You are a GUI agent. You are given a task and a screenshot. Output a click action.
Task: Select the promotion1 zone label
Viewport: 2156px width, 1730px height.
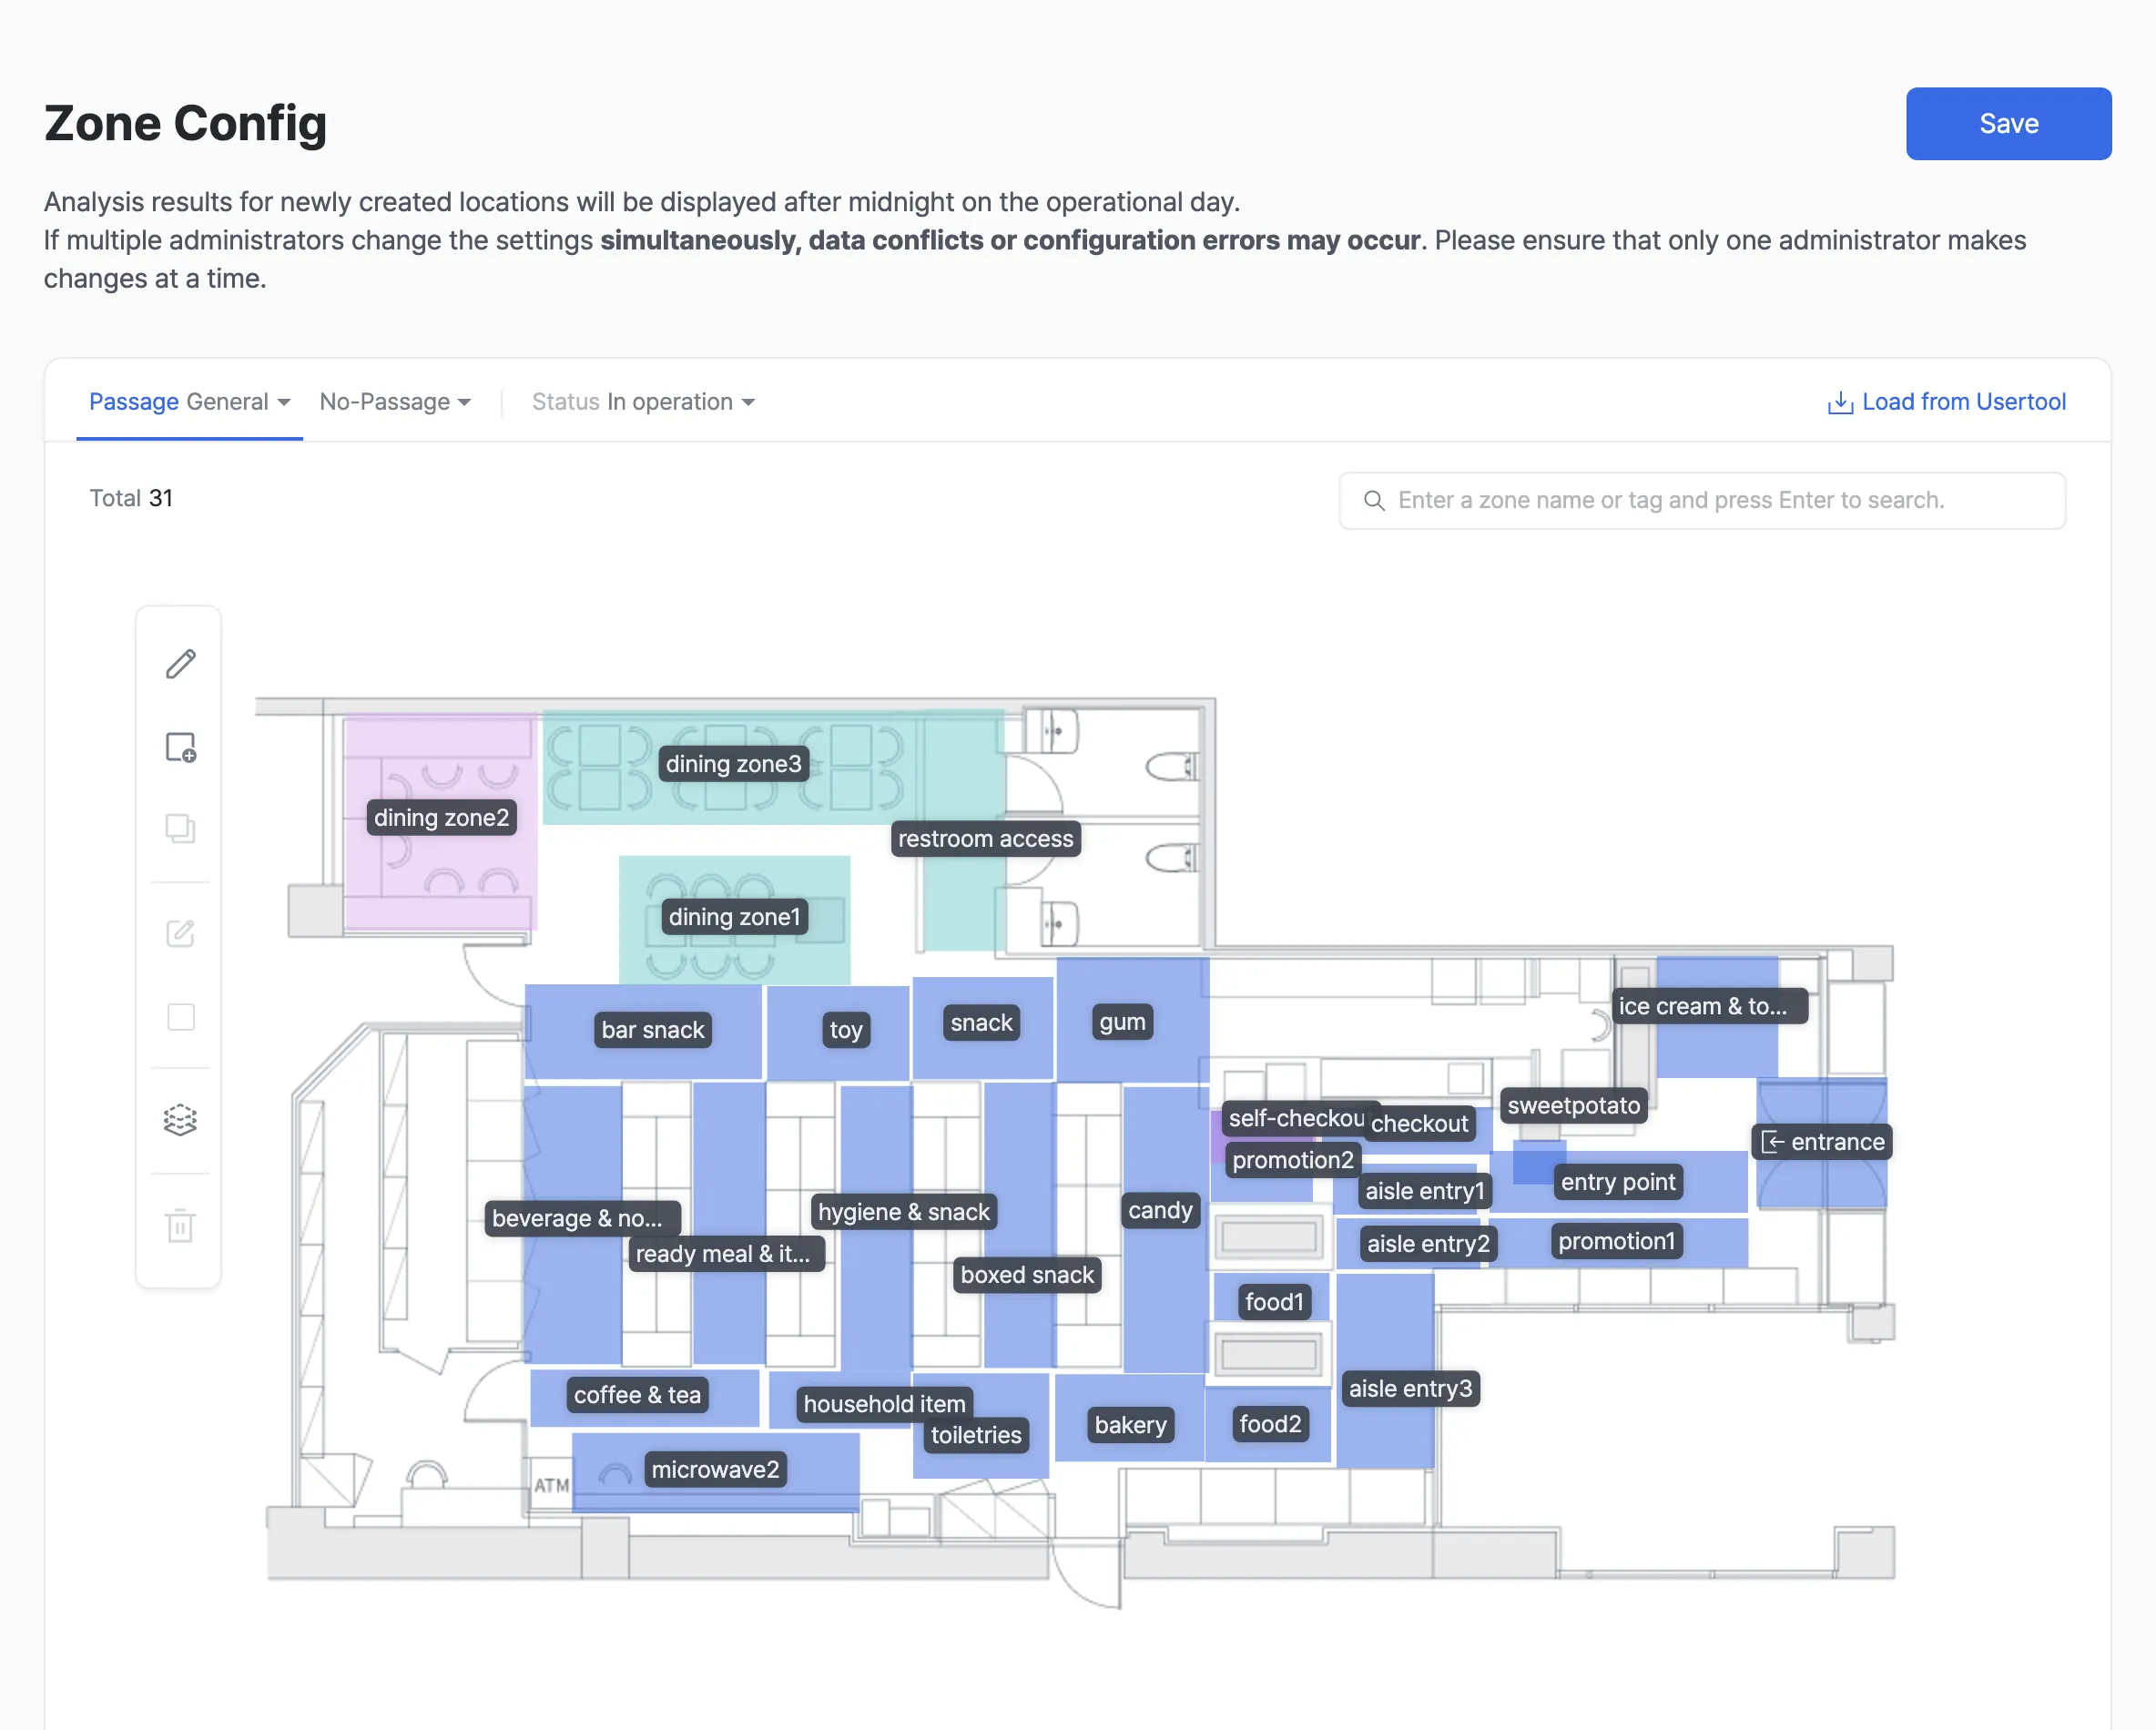click(x=1616, y=1241)
